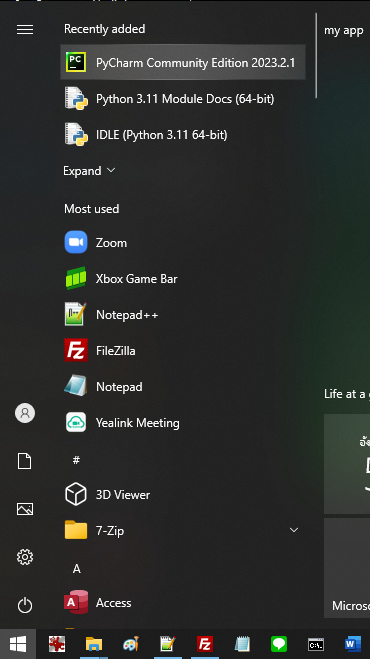Jump to the A letter section header
The image size is (370, 659).
tap(77, 569)
